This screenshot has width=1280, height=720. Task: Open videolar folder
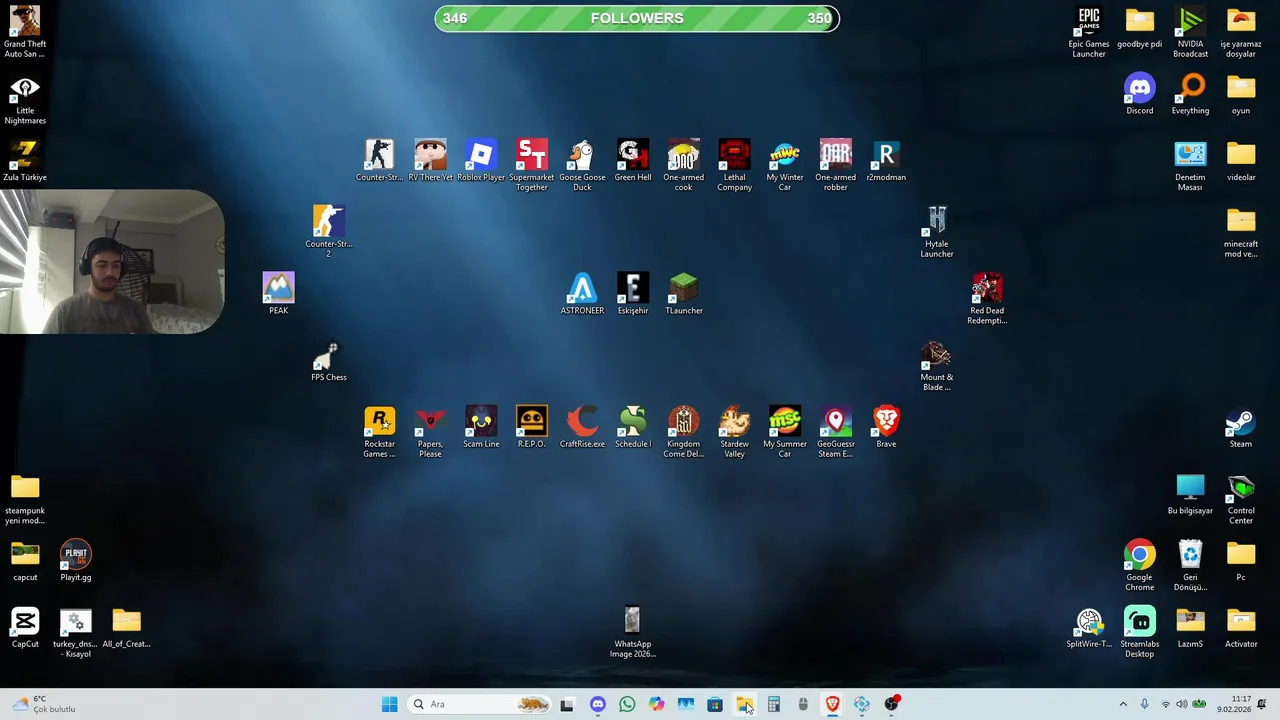point(1241,160)
